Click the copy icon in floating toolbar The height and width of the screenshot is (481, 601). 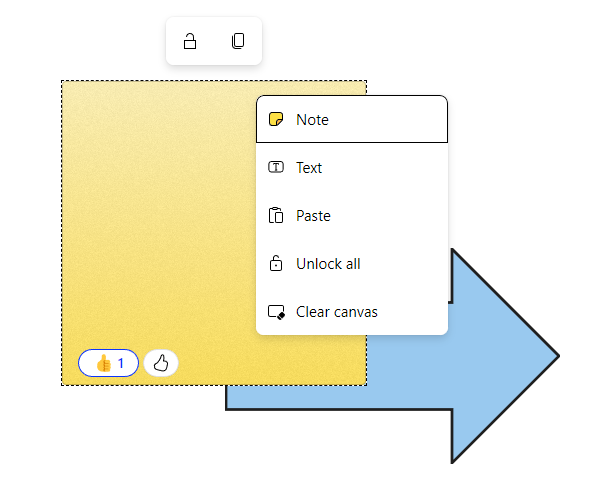tap(238, 41)
